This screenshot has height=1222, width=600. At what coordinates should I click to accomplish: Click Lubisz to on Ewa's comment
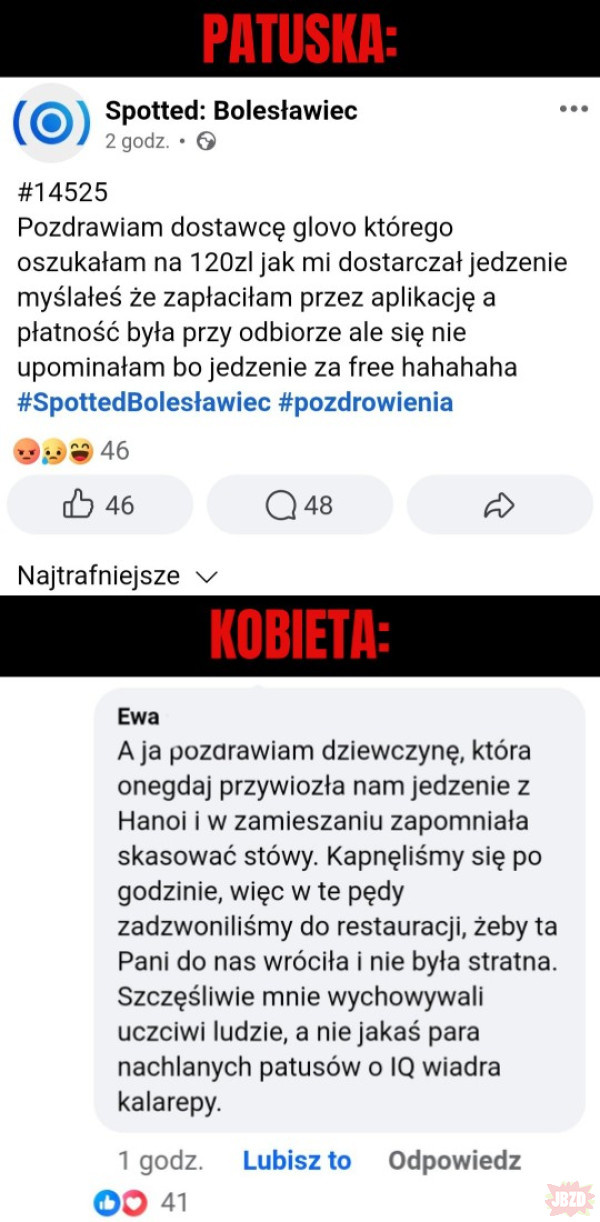point(297,1161)
